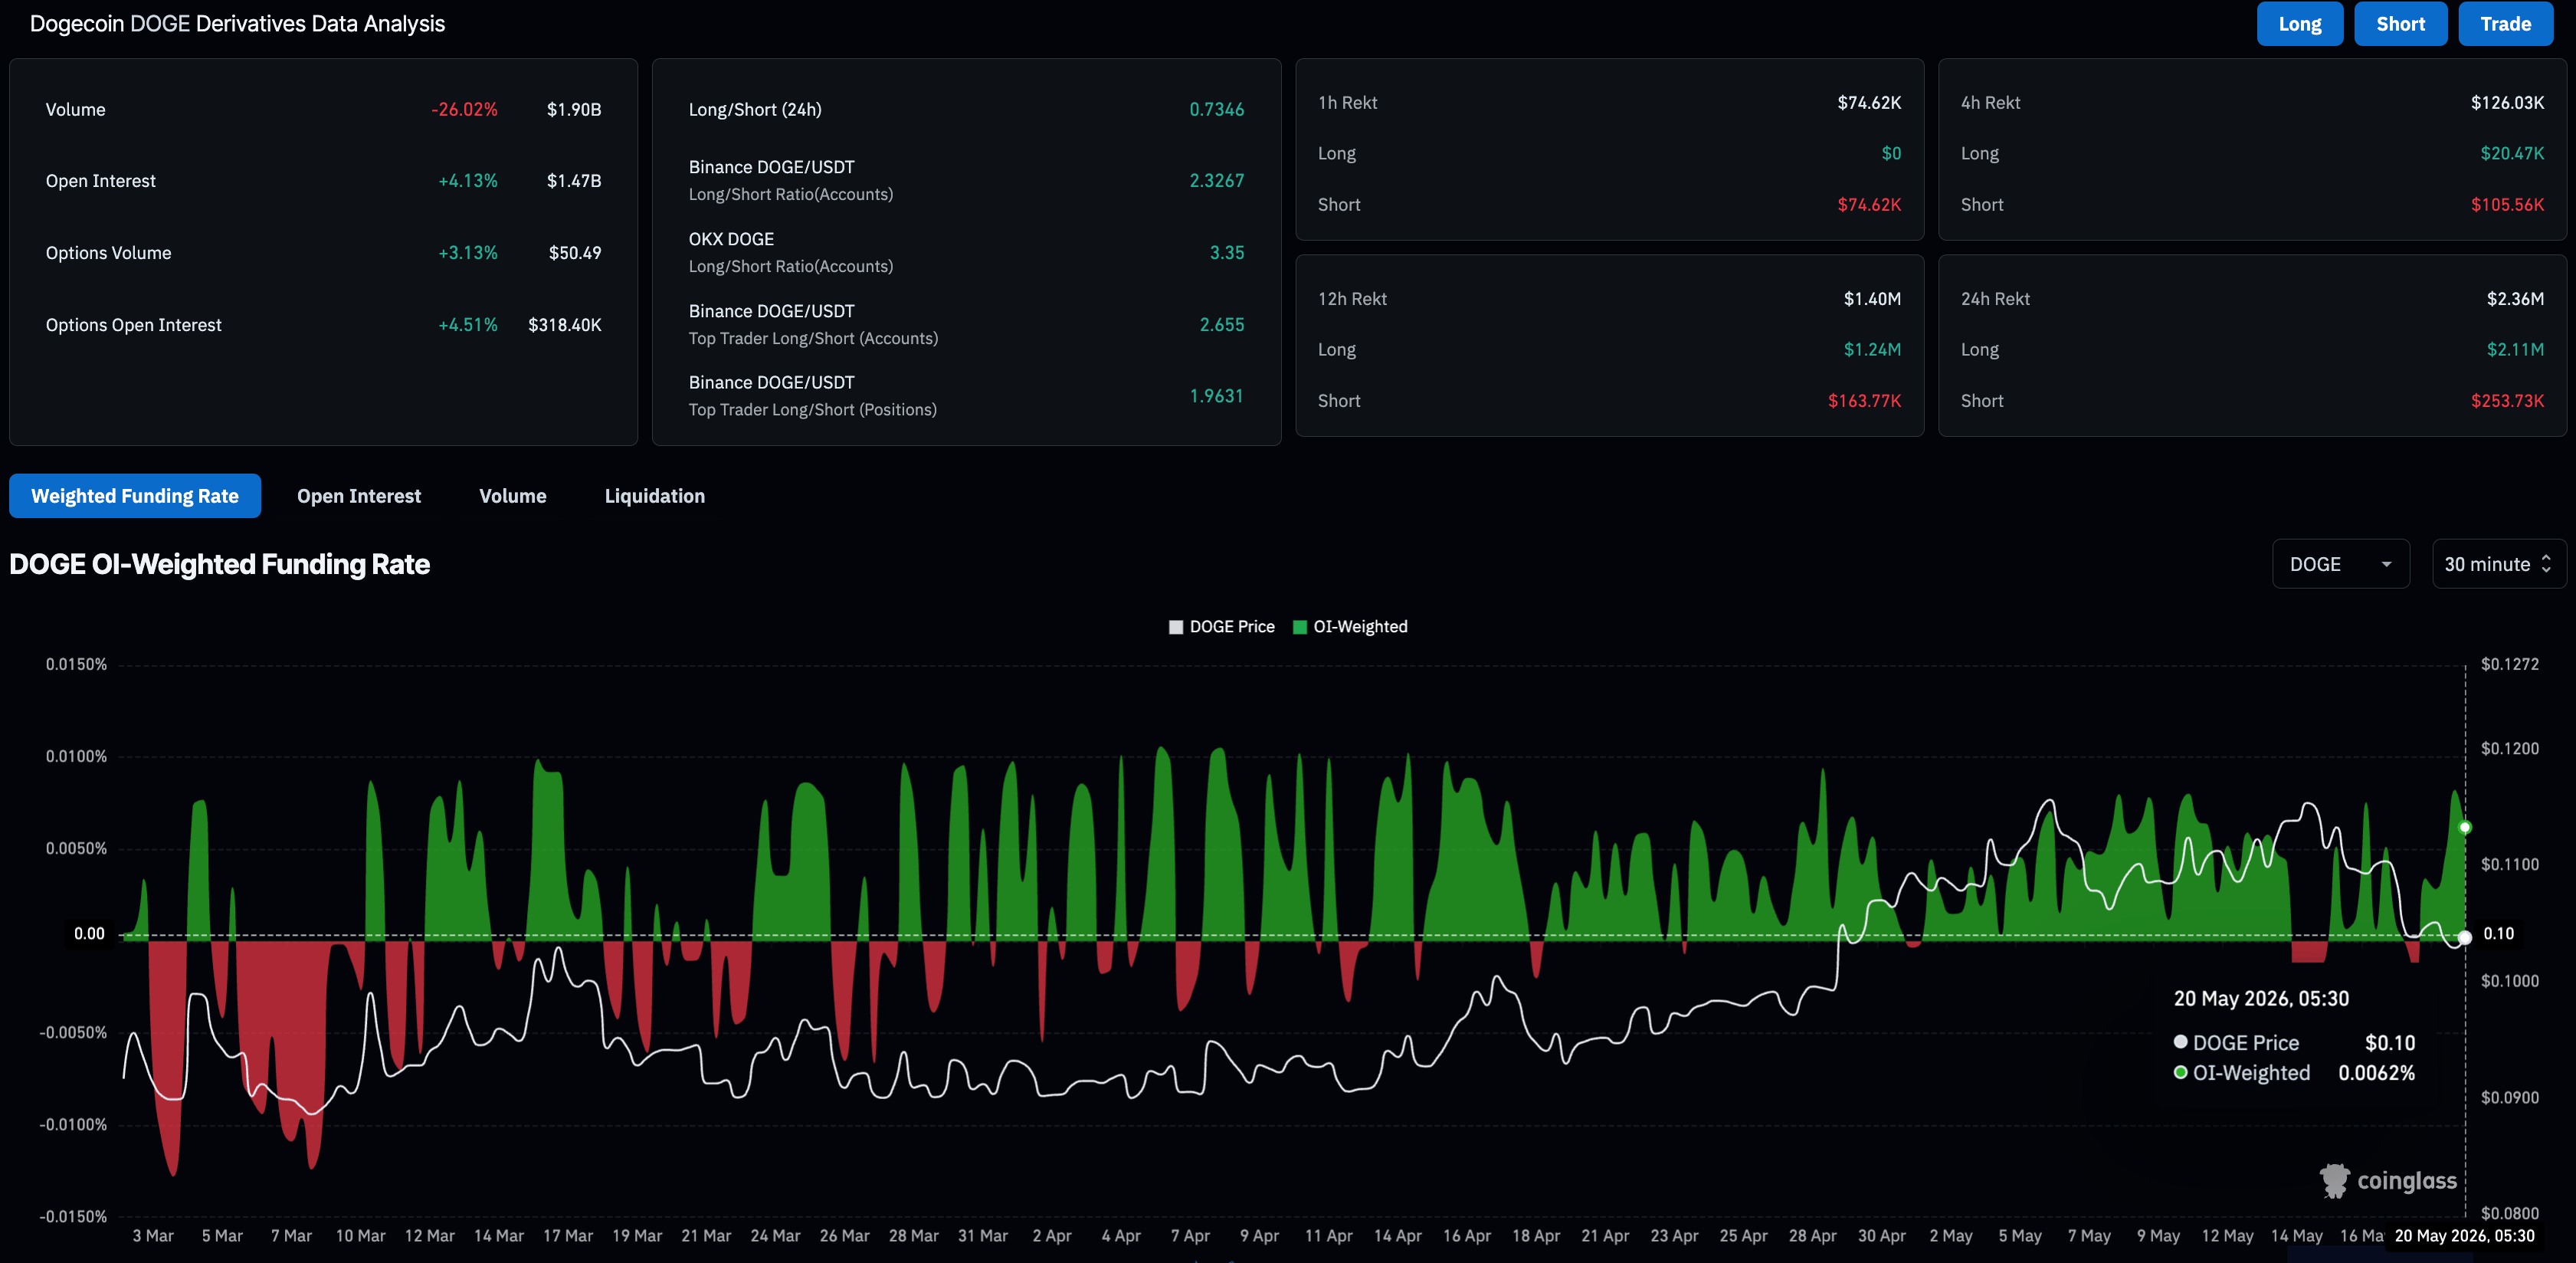Click the $0.1272 price axis label
Screen dimensions: 2576x1263
2509,665
